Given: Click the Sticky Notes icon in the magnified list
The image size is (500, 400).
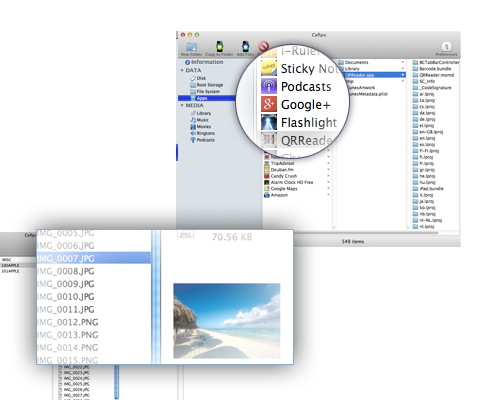Looking at the screenshot, I should 269,68.
